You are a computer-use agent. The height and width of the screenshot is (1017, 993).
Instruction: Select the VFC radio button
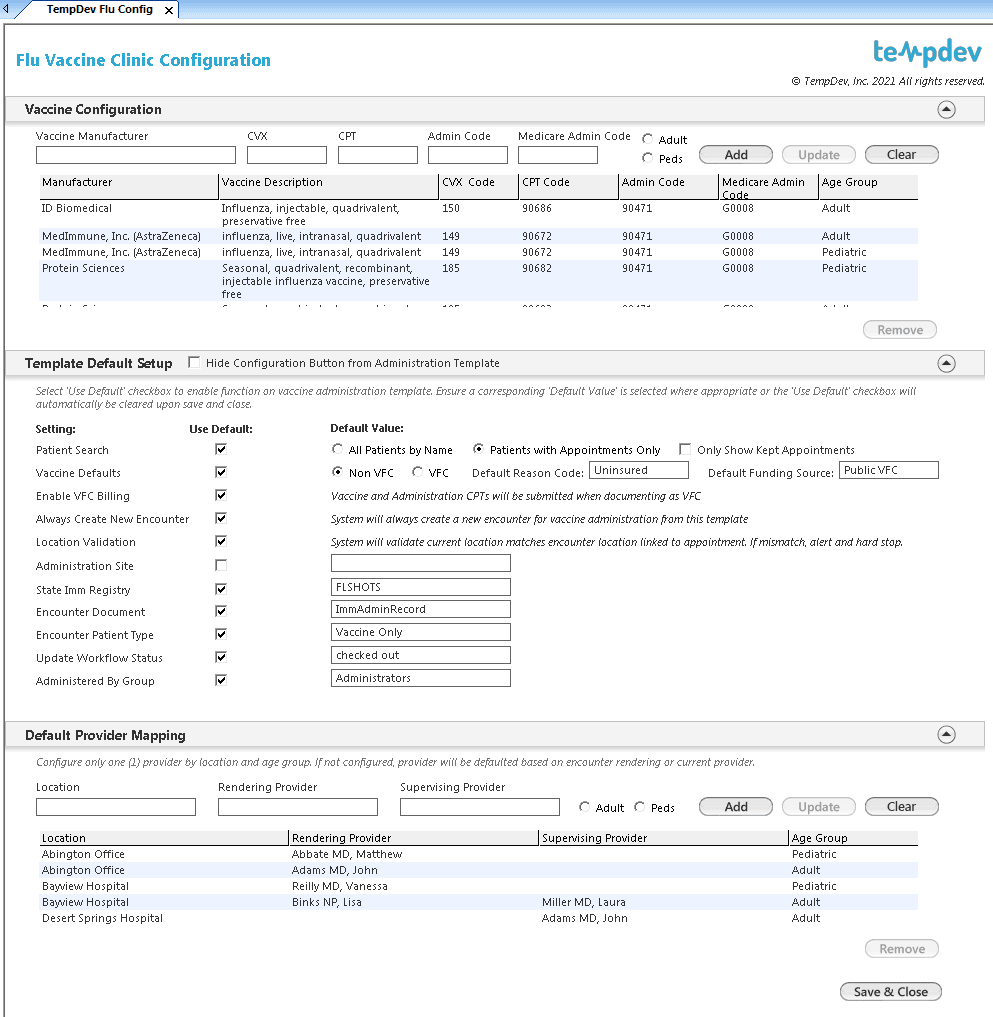coord(417,473)
